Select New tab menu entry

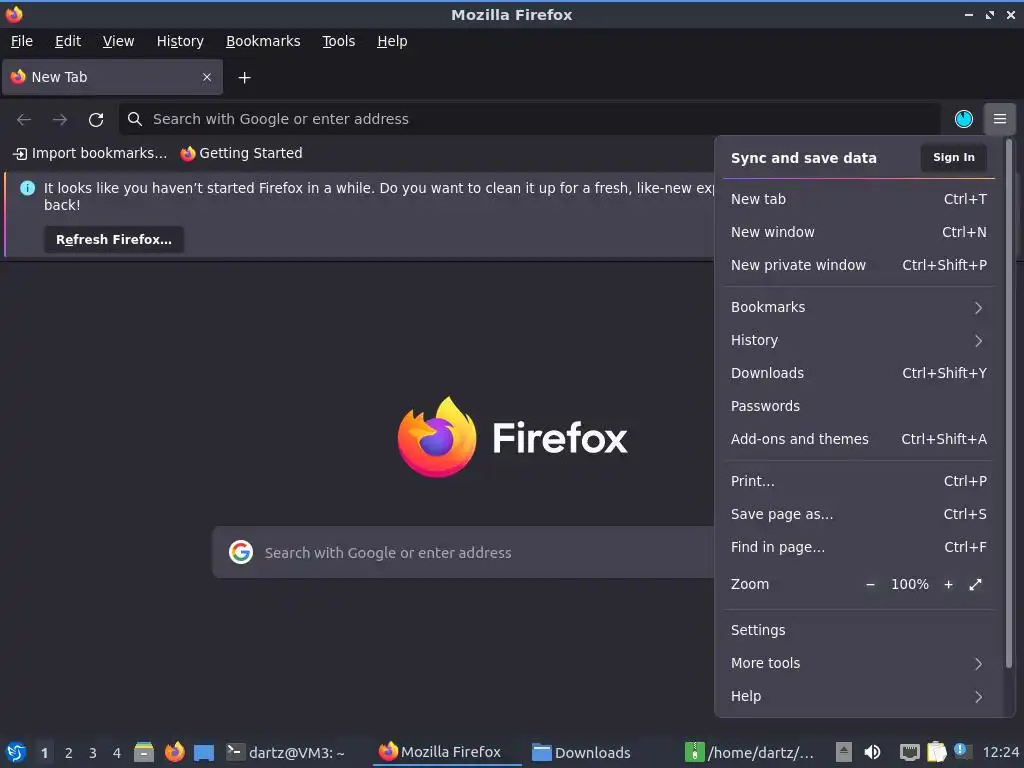[x=859, y=199]
